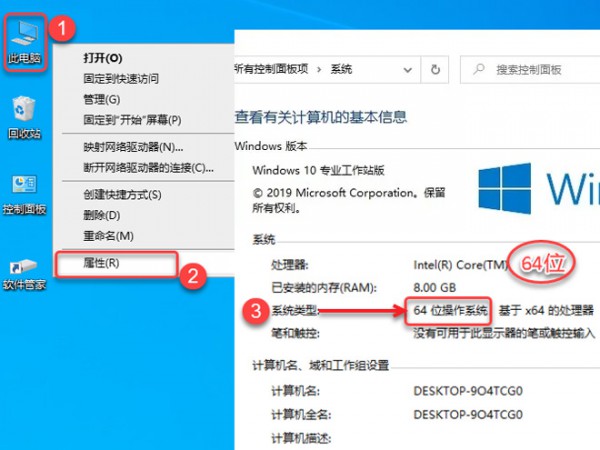Select the 软件管家 shortcut icon
600x450 pixels.
(24, 274)
